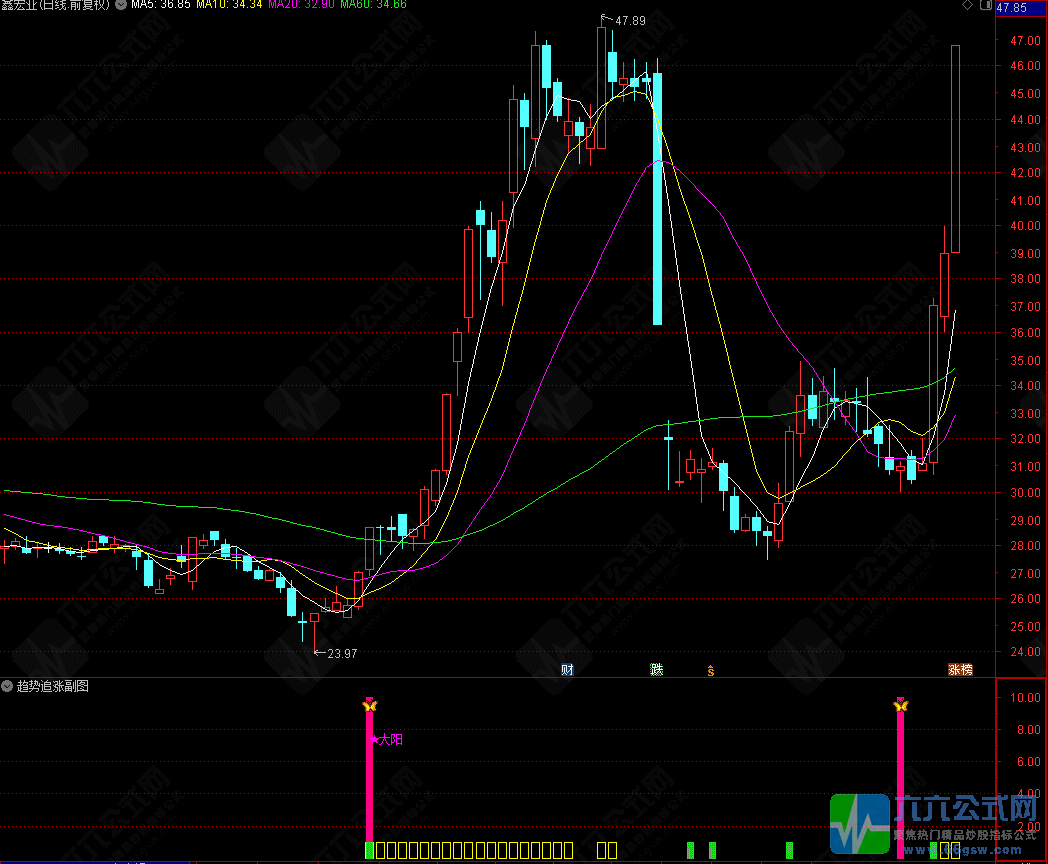Click the magenta MA20: 32.90 label

click(301, 5)
